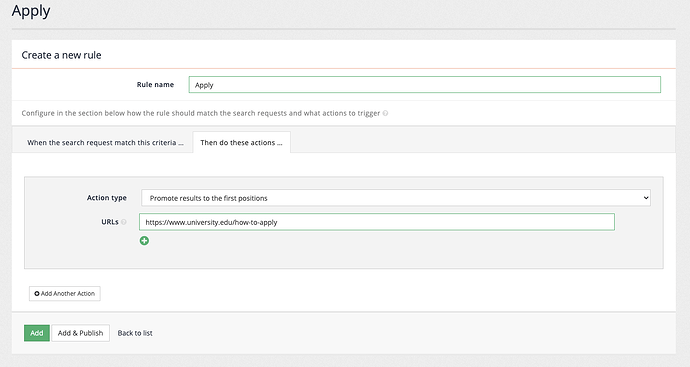
Task: Click the plus icon inside Add Another Action
Action: tap(37, 294)
